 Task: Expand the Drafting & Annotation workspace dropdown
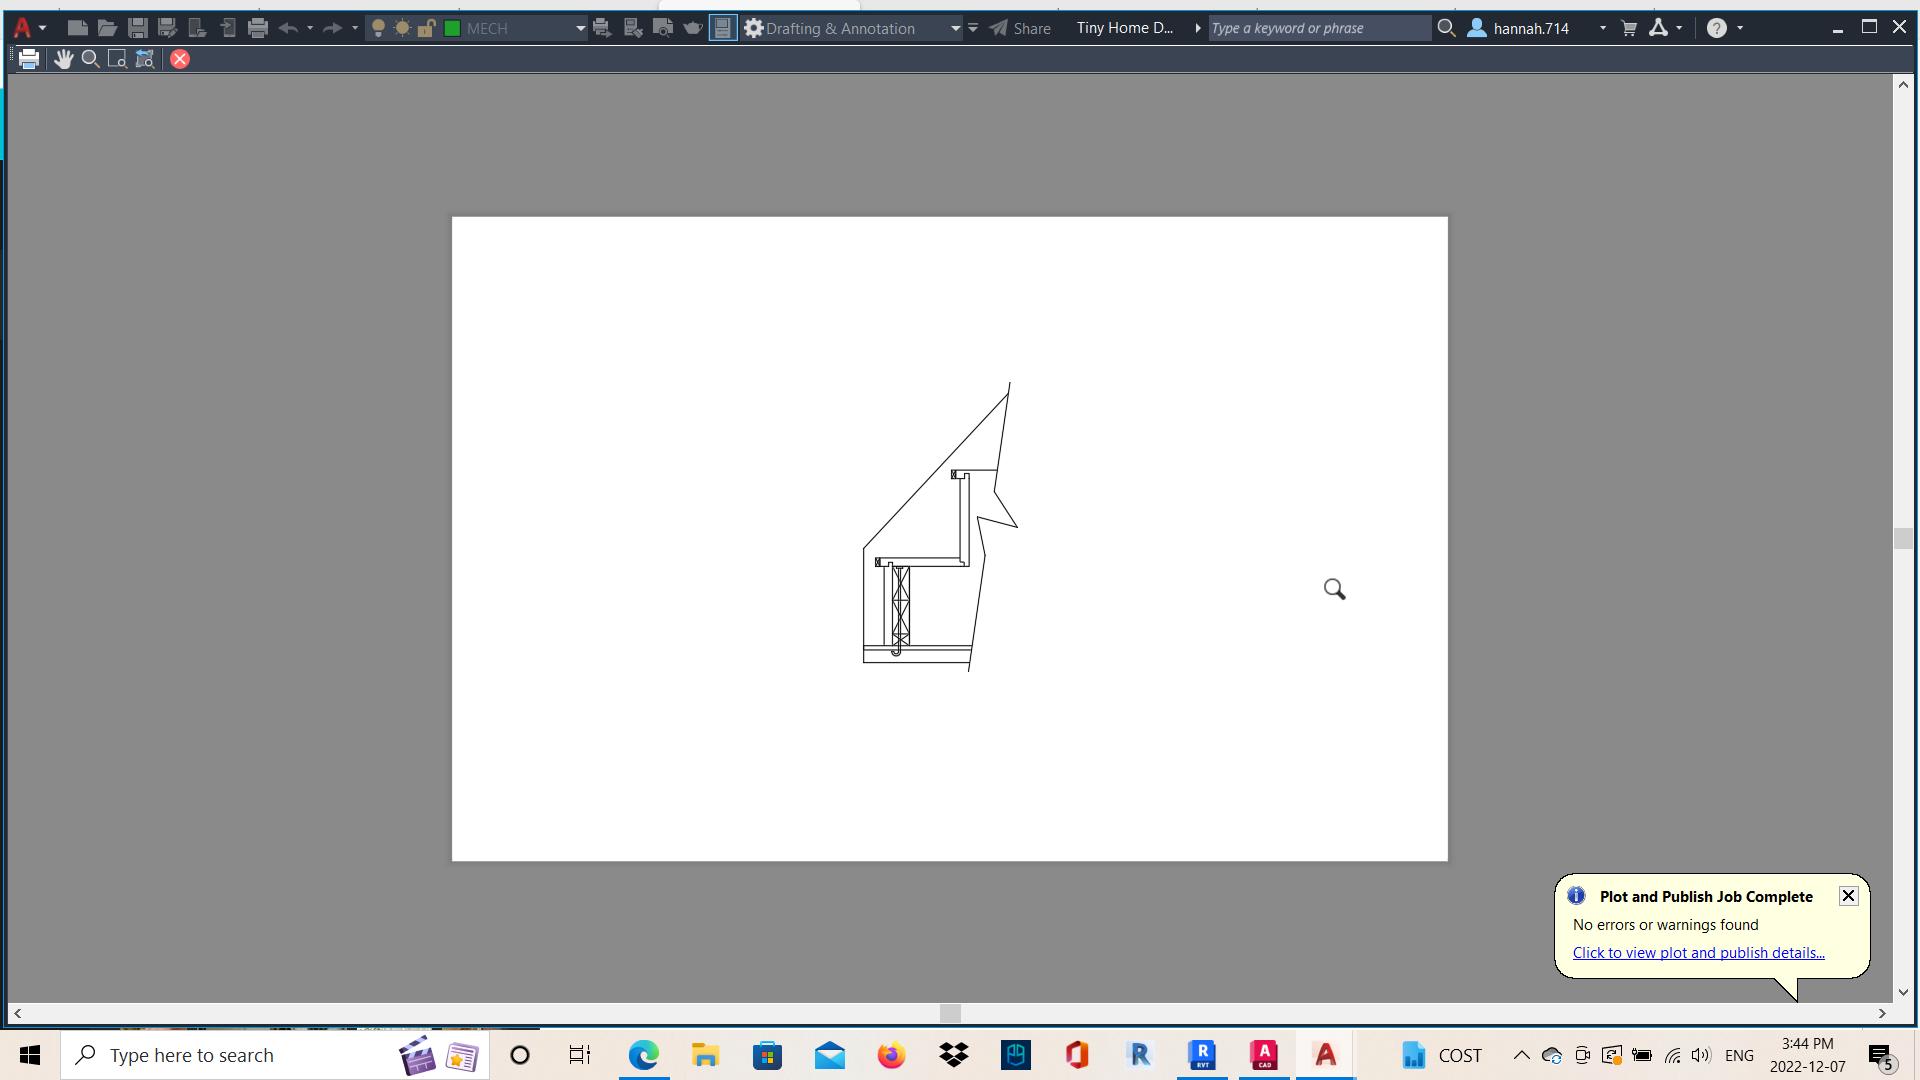click(955, 28)
